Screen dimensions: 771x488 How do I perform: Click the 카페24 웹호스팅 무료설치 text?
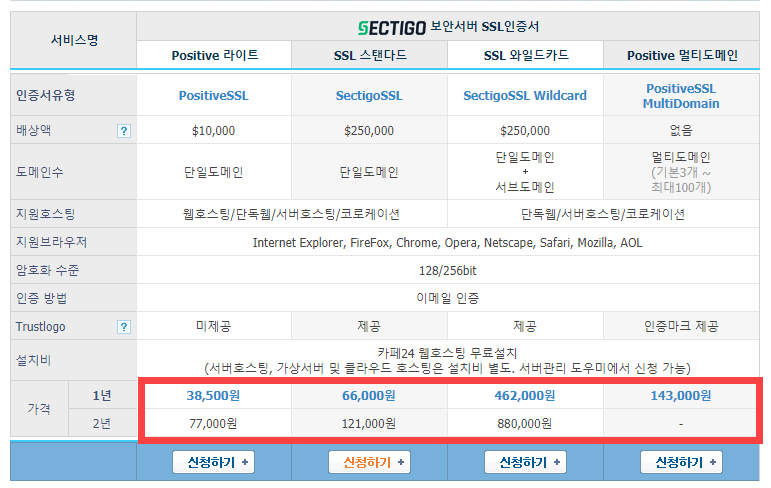pos(447,353)
